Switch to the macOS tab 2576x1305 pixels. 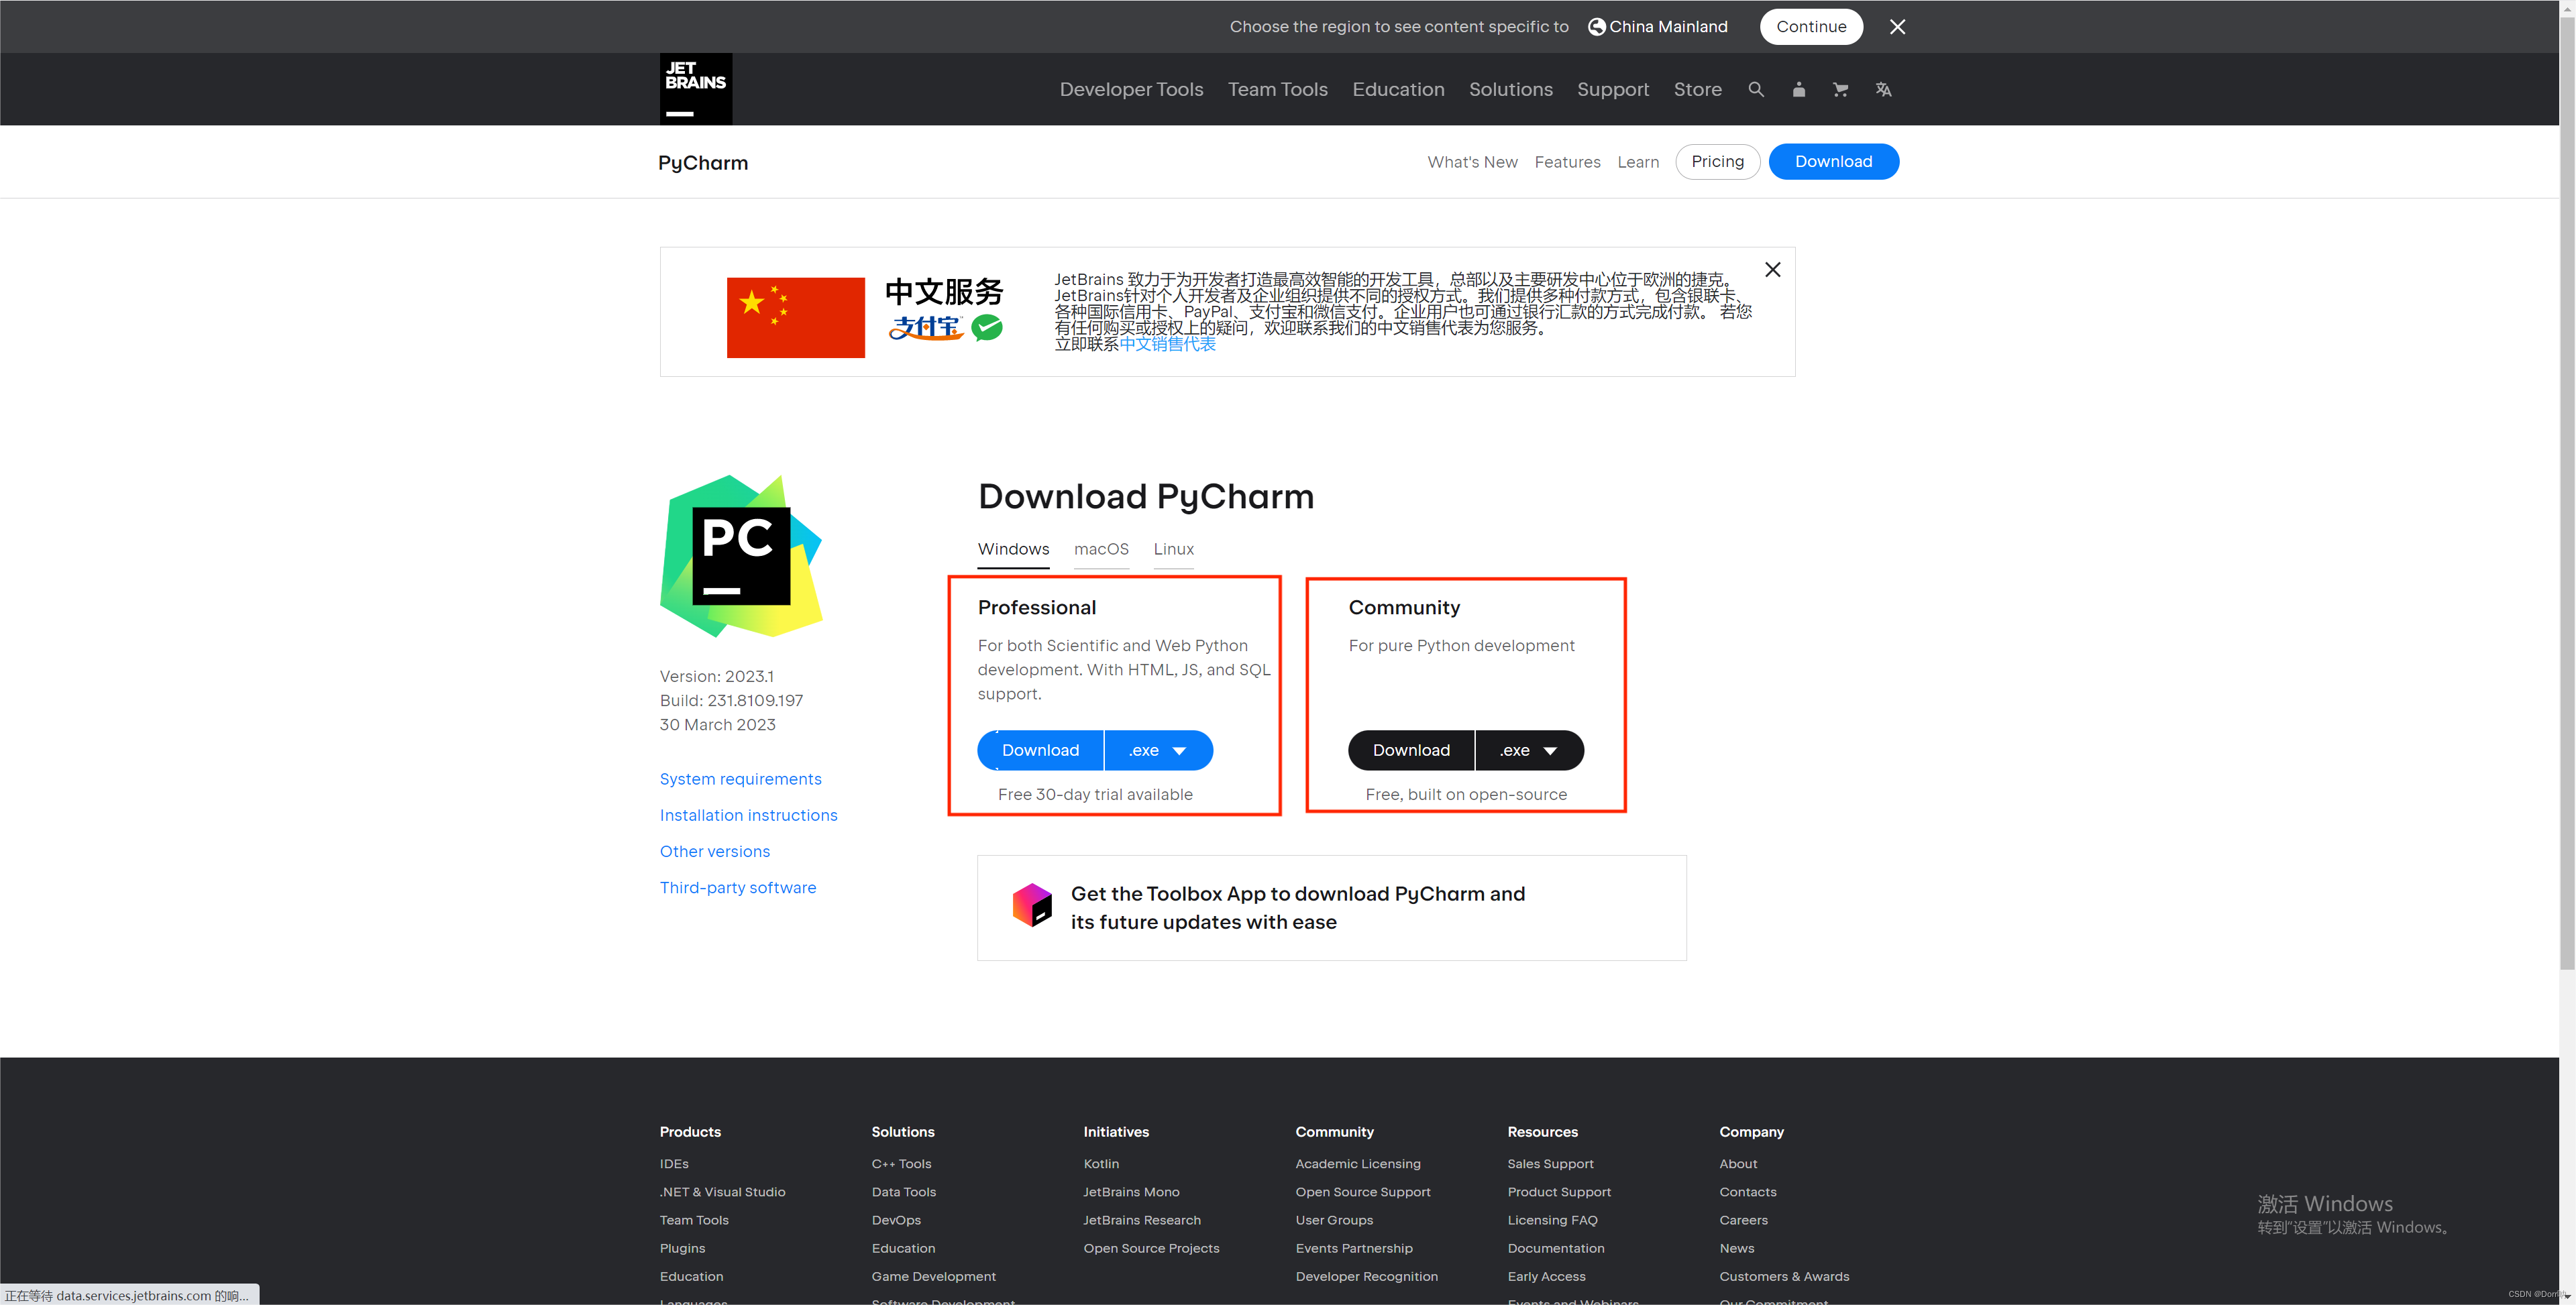[x=1101, y=549]
